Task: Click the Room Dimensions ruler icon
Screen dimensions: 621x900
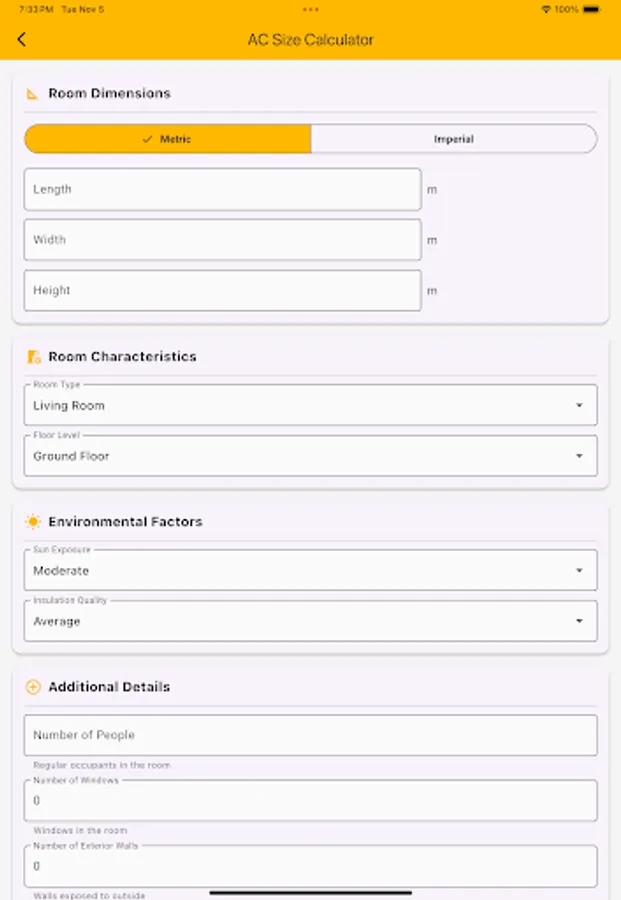Action: [x=33, y=94]
